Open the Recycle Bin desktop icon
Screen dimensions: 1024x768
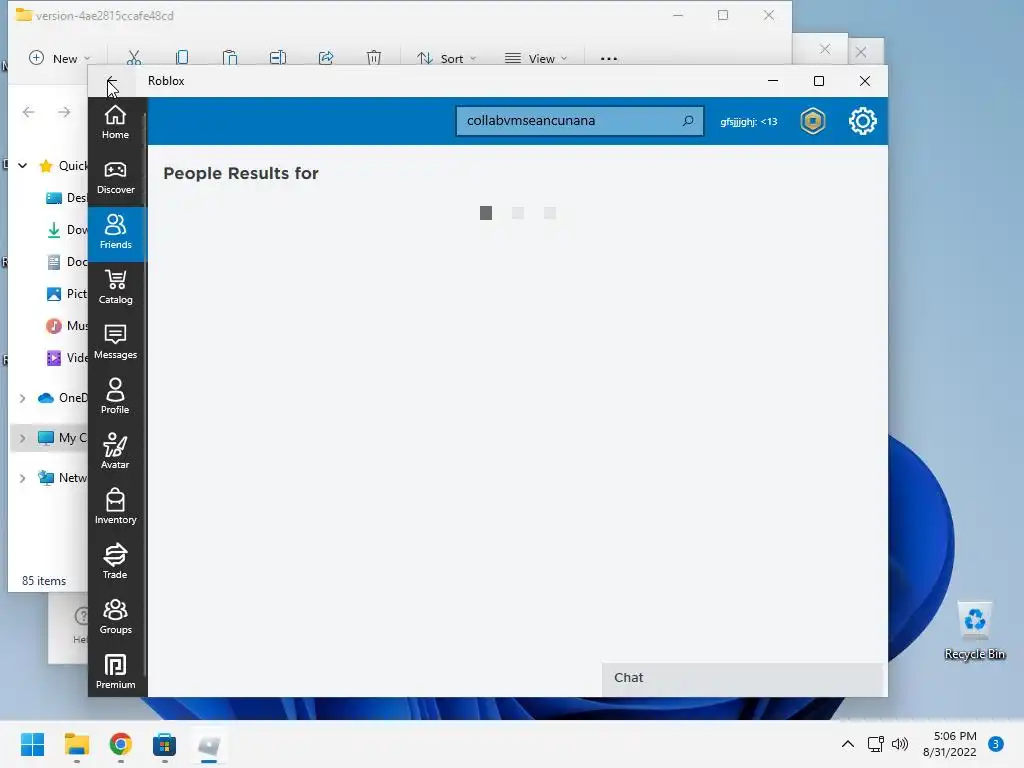pyautogui.click(x=975, y=631)
